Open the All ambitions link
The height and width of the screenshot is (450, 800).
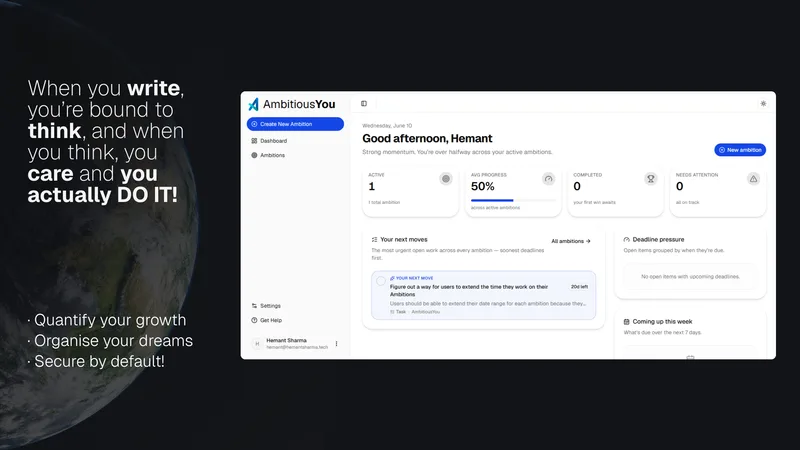571,241
